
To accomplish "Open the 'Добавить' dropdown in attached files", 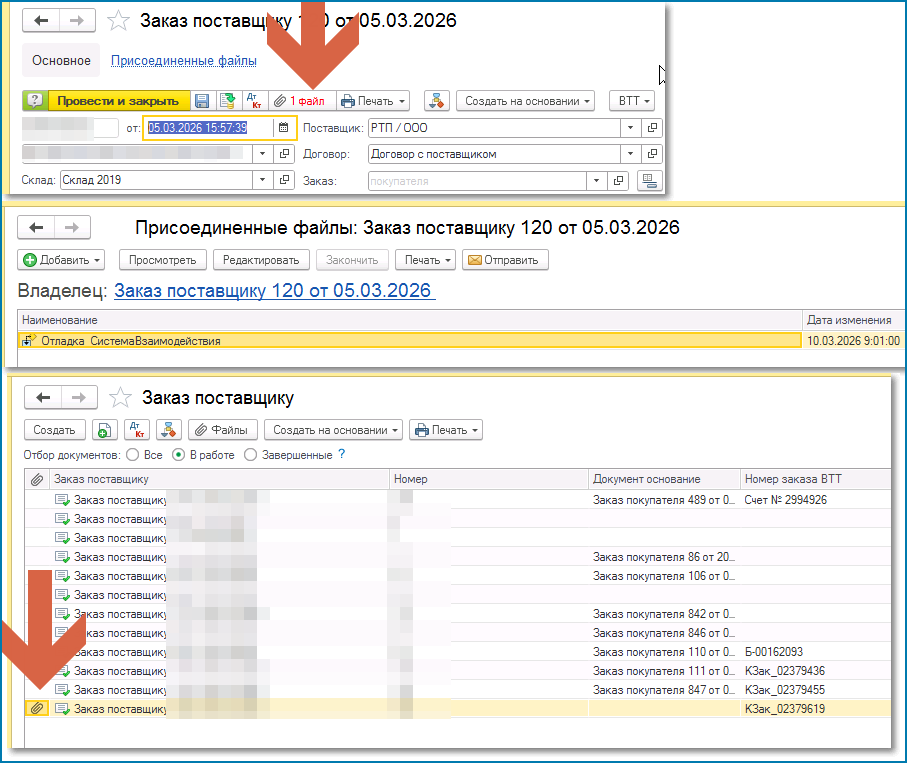I will pos(62,260).
